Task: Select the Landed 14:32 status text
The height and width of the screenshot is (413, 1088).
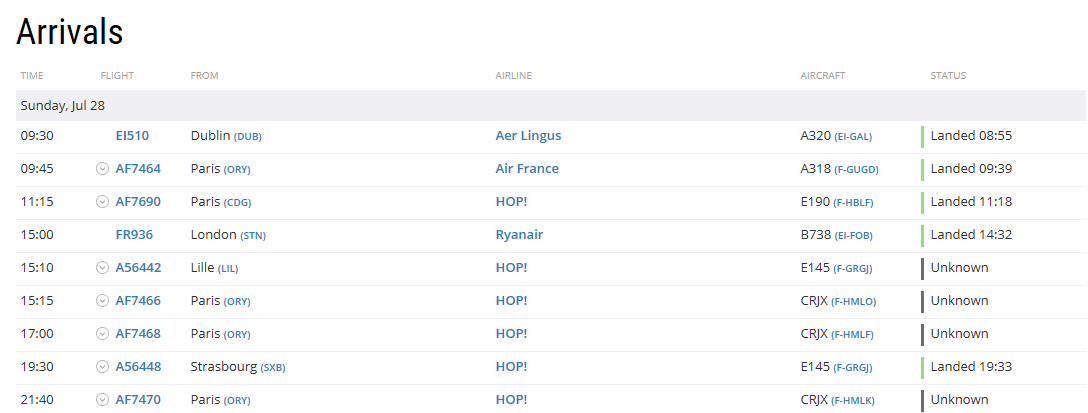Action: [971, 235]
